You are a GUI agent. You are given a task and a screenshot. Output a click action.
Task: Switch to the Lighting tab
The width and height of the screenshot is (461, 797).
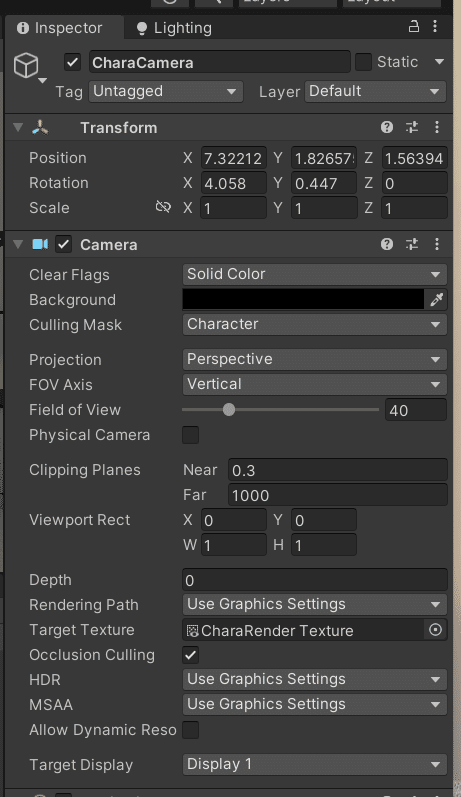point(174,28)
